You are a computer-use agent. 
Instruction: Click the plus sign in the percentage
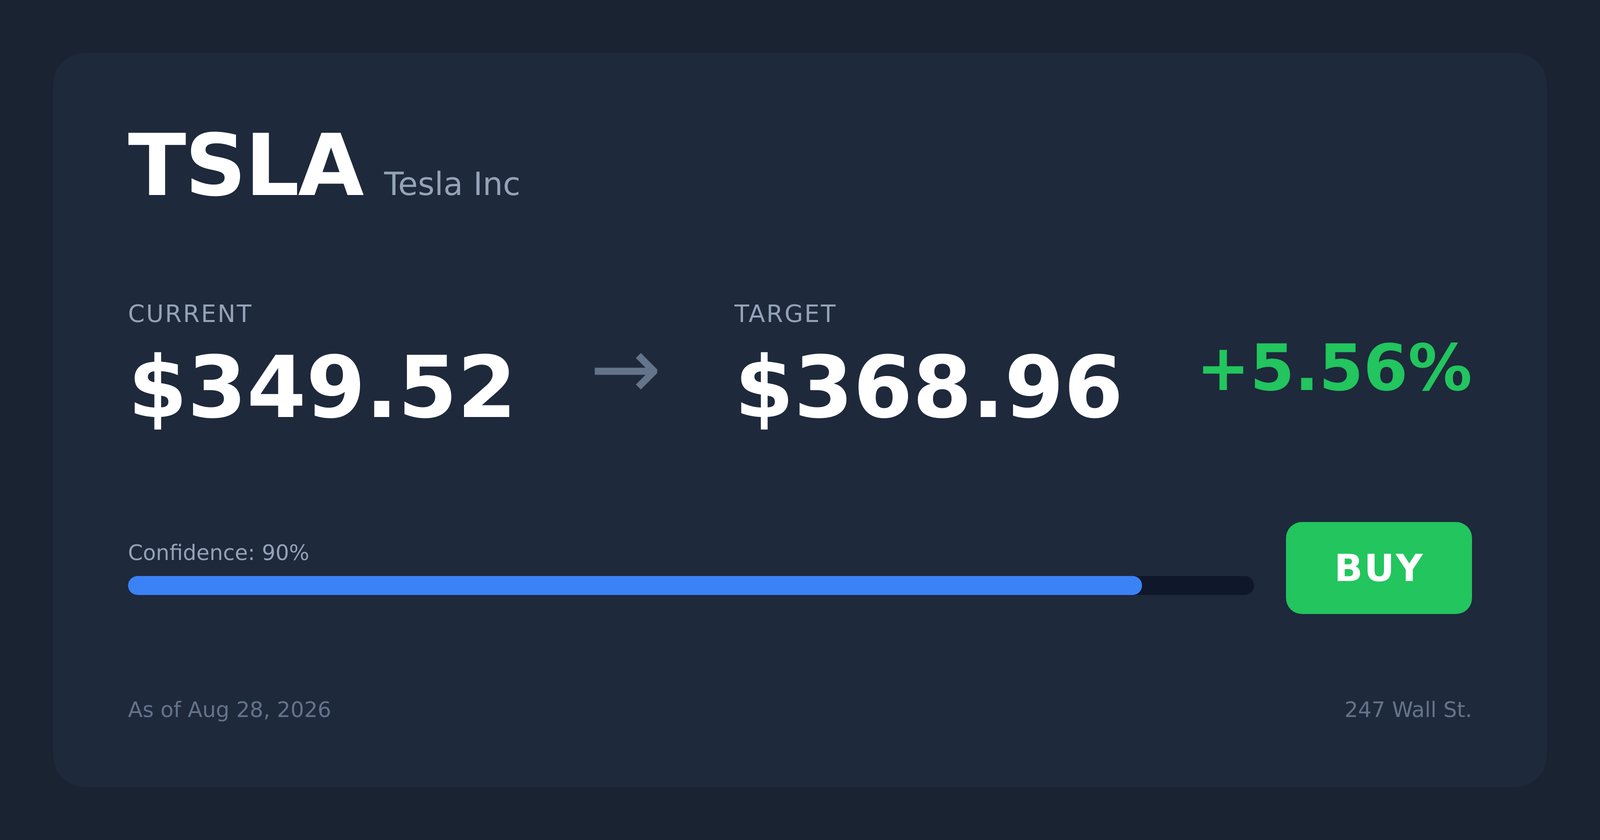tap(1223, 369)
